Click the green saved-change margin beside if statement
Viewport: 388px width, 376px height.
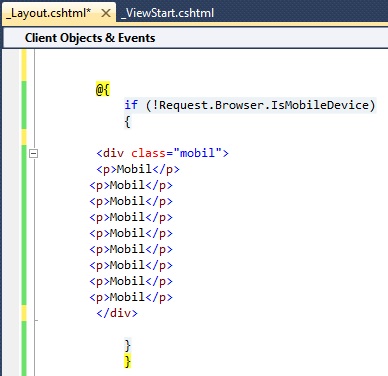(24, 105)
